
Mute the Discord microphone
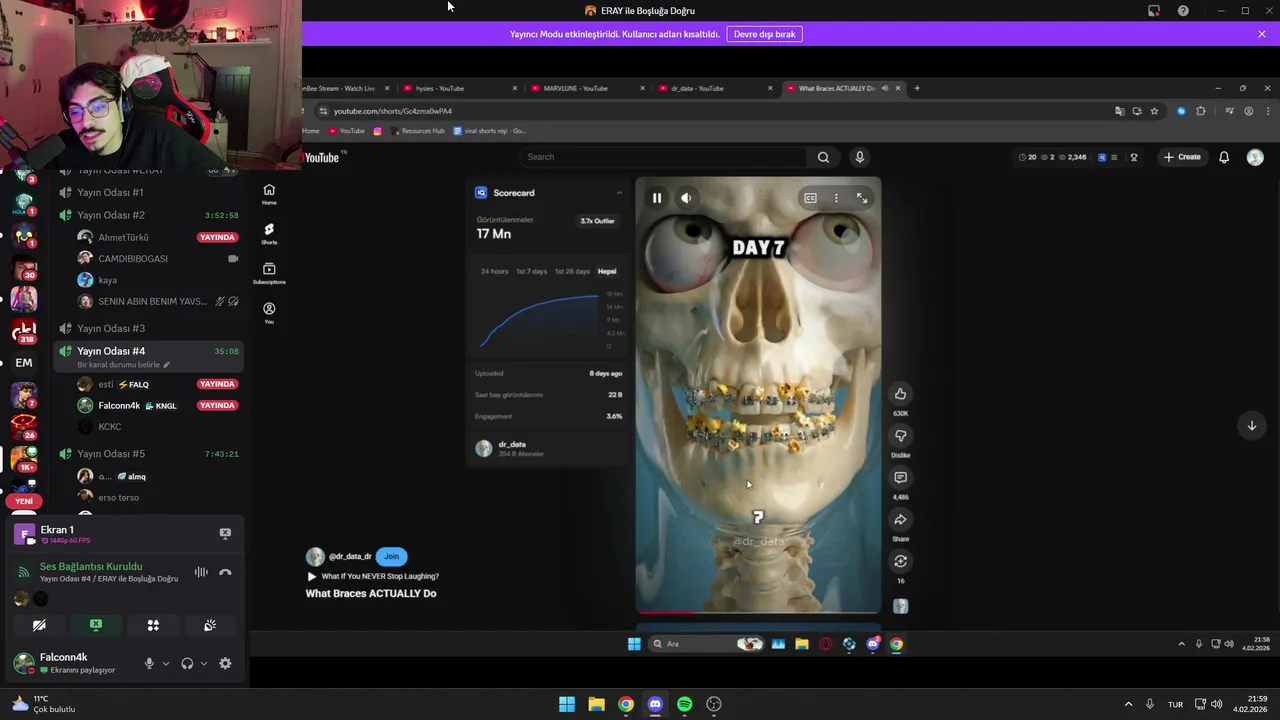150,663
